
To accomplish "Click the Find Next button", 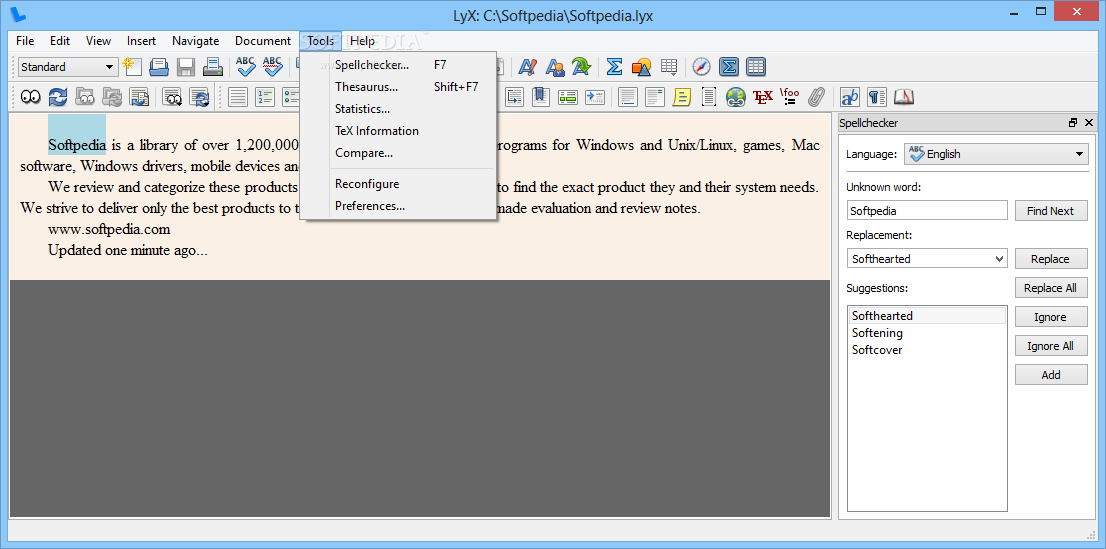I will (x=1051, y=210).
